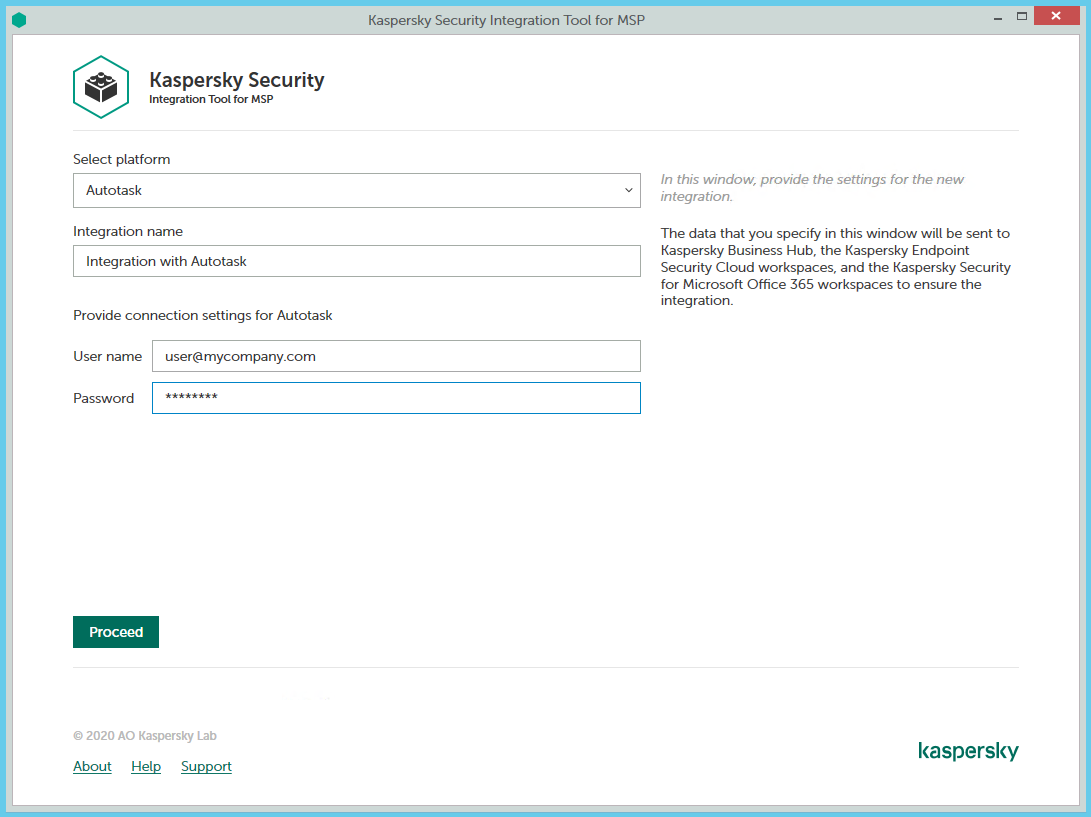Open the Help link
The width and height of the screenshot is (1091, 817).
coord(146,766)
